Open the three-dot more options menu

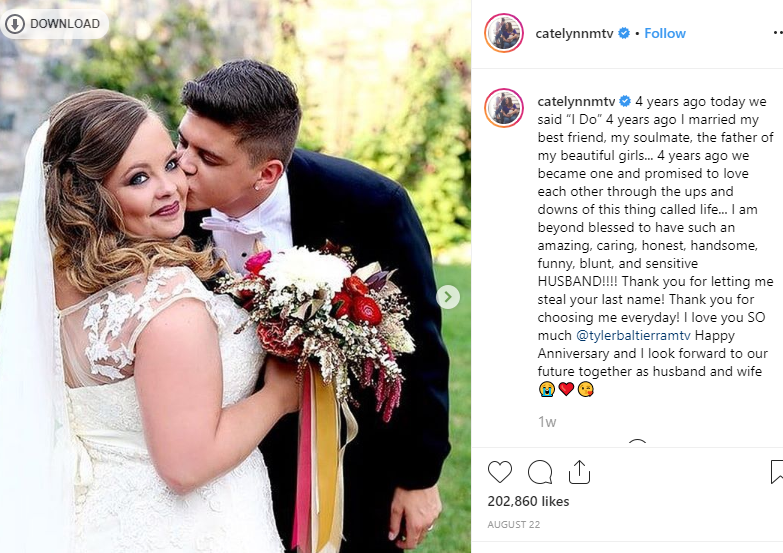pos(778,33)
